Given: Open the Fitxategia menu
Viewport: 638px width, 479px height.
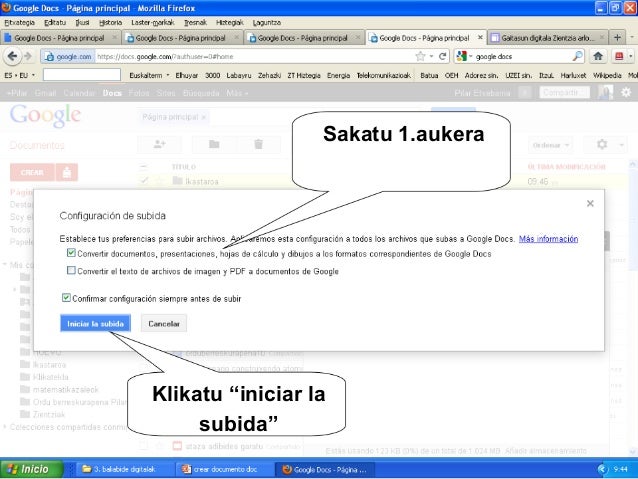Looking at the screenshot, I should click(20, 22).
